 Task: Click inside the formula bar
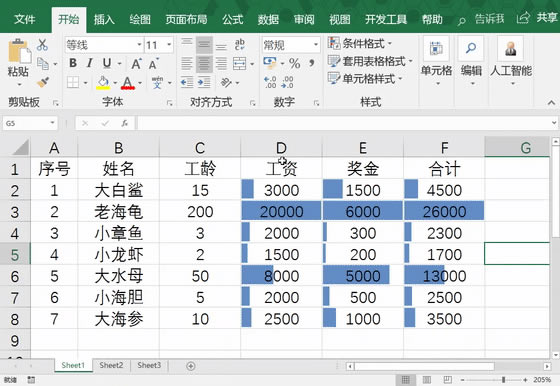click(343, 123)
